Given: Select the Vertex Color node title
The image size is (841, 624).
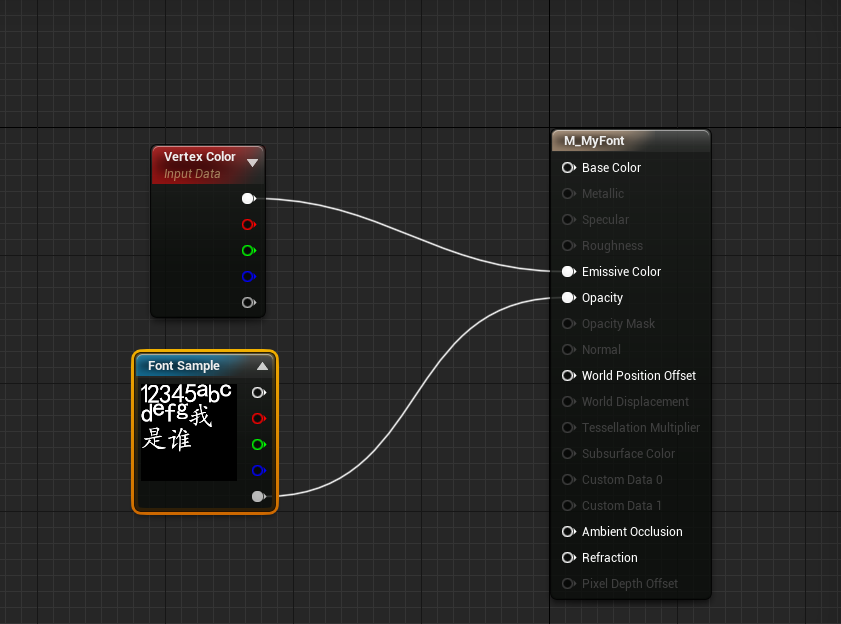Looking at the screenshot, I should [x=200, y=157].
